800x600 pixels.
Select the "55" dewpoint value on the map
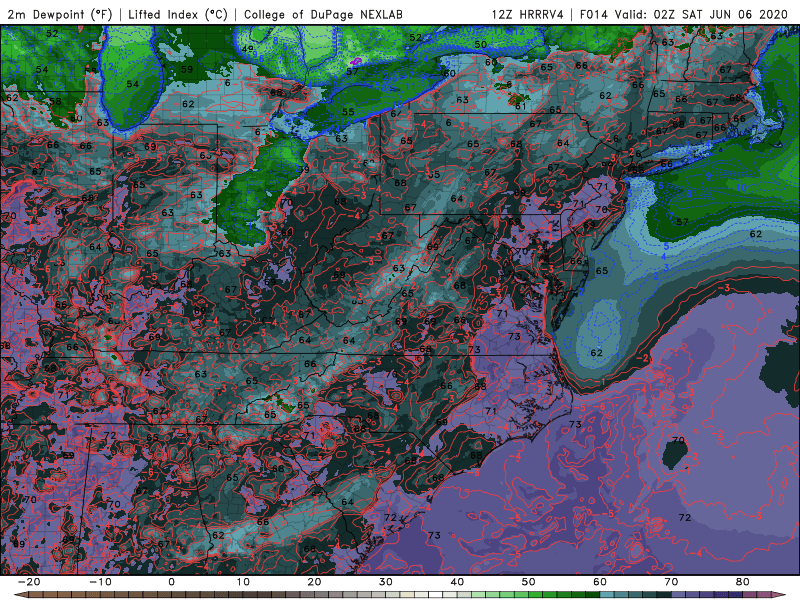tap(348, 112)
